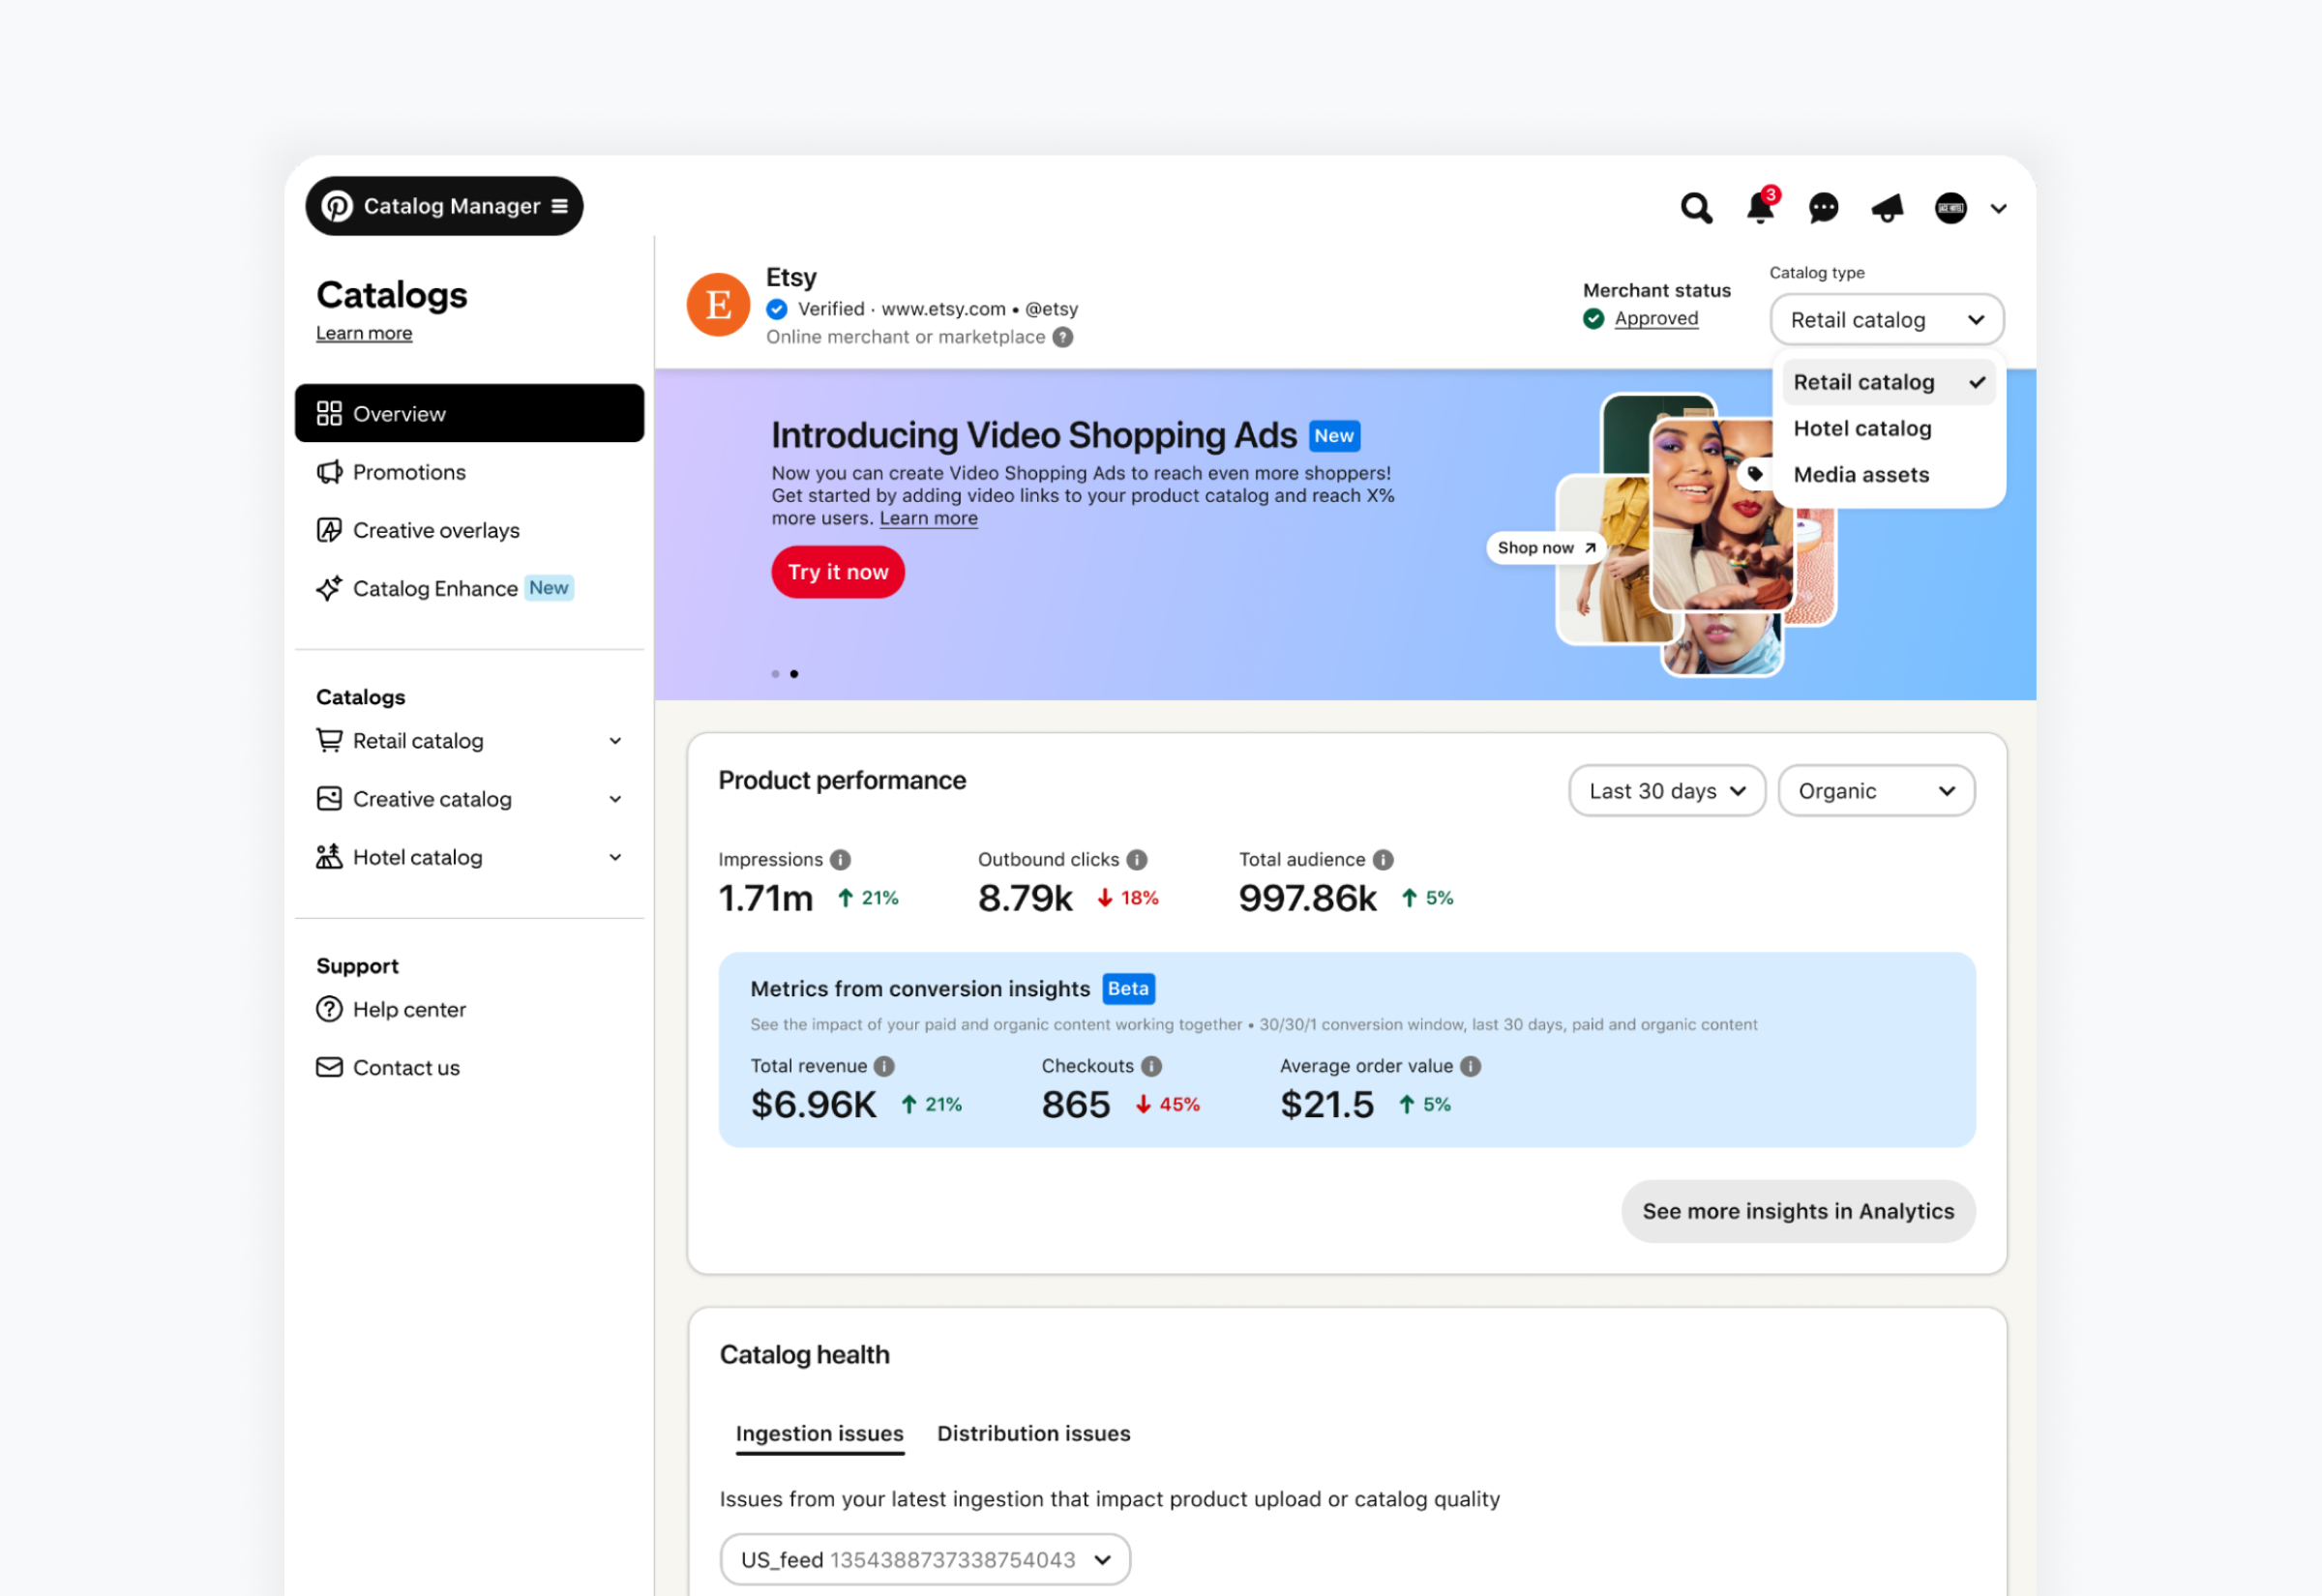This screenshot has width=2322, height=1596.
Task: Expand the Hotel catalog sidebar section
Action: click(x=615, y=858)
